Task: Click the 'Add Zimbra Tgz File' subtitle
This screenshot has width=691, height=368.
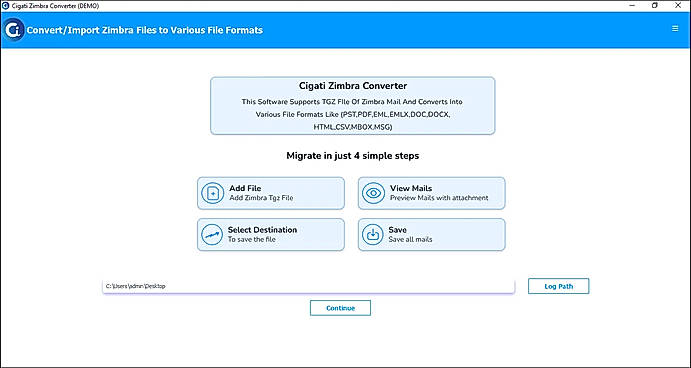Action: coord(261,198)
